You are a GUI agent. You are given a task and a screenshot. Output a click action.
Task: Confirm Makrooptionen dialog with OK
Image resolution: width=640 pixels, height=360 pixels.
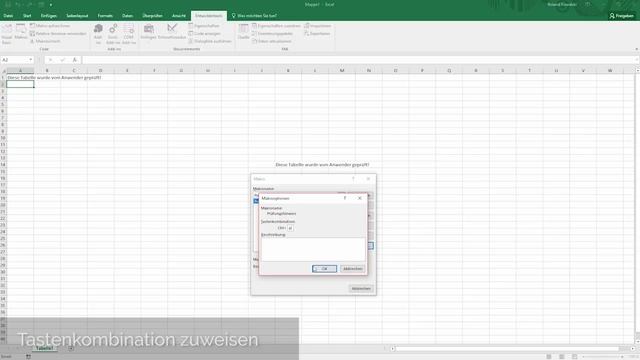click(324, 269)
